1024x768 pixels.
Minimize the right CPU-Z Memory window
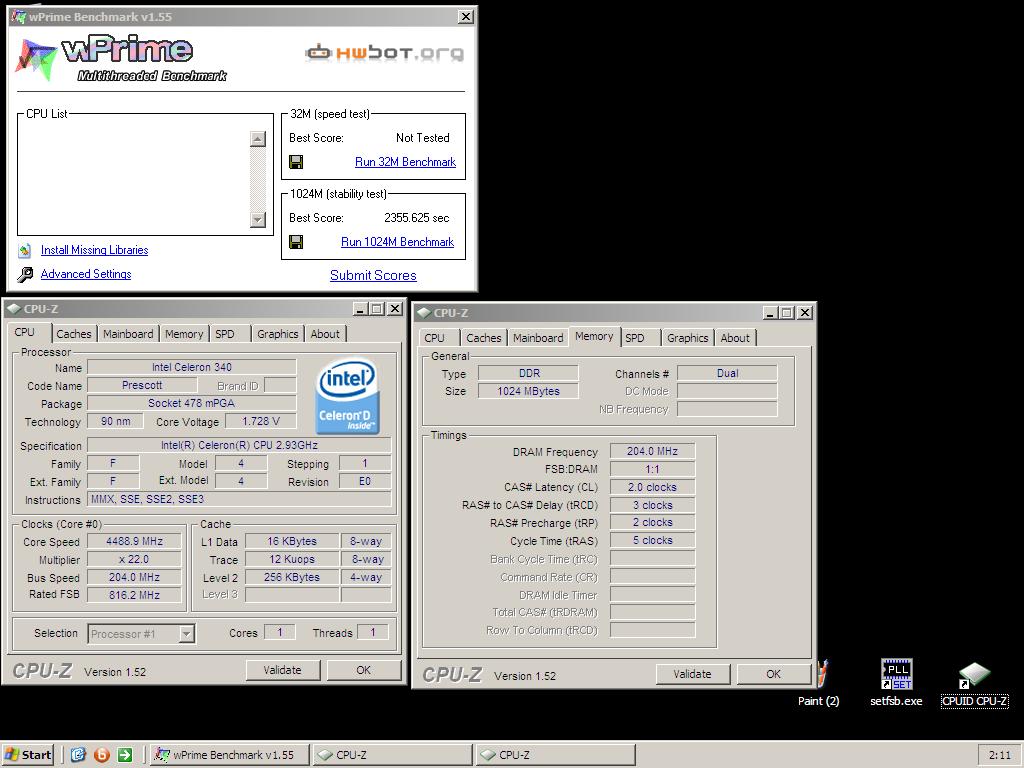771,313
